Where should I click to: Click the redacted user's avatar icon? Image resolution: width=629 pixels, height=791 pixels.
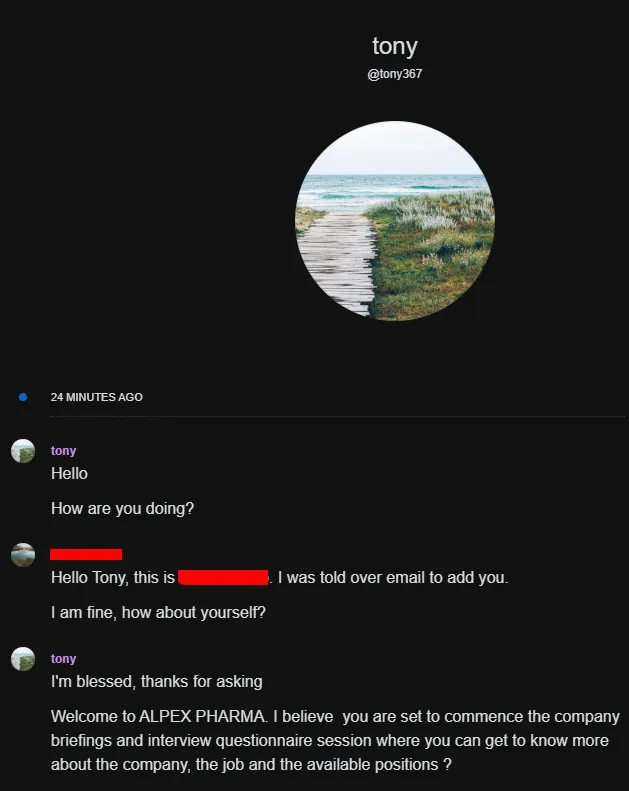[x=23, y=555]
